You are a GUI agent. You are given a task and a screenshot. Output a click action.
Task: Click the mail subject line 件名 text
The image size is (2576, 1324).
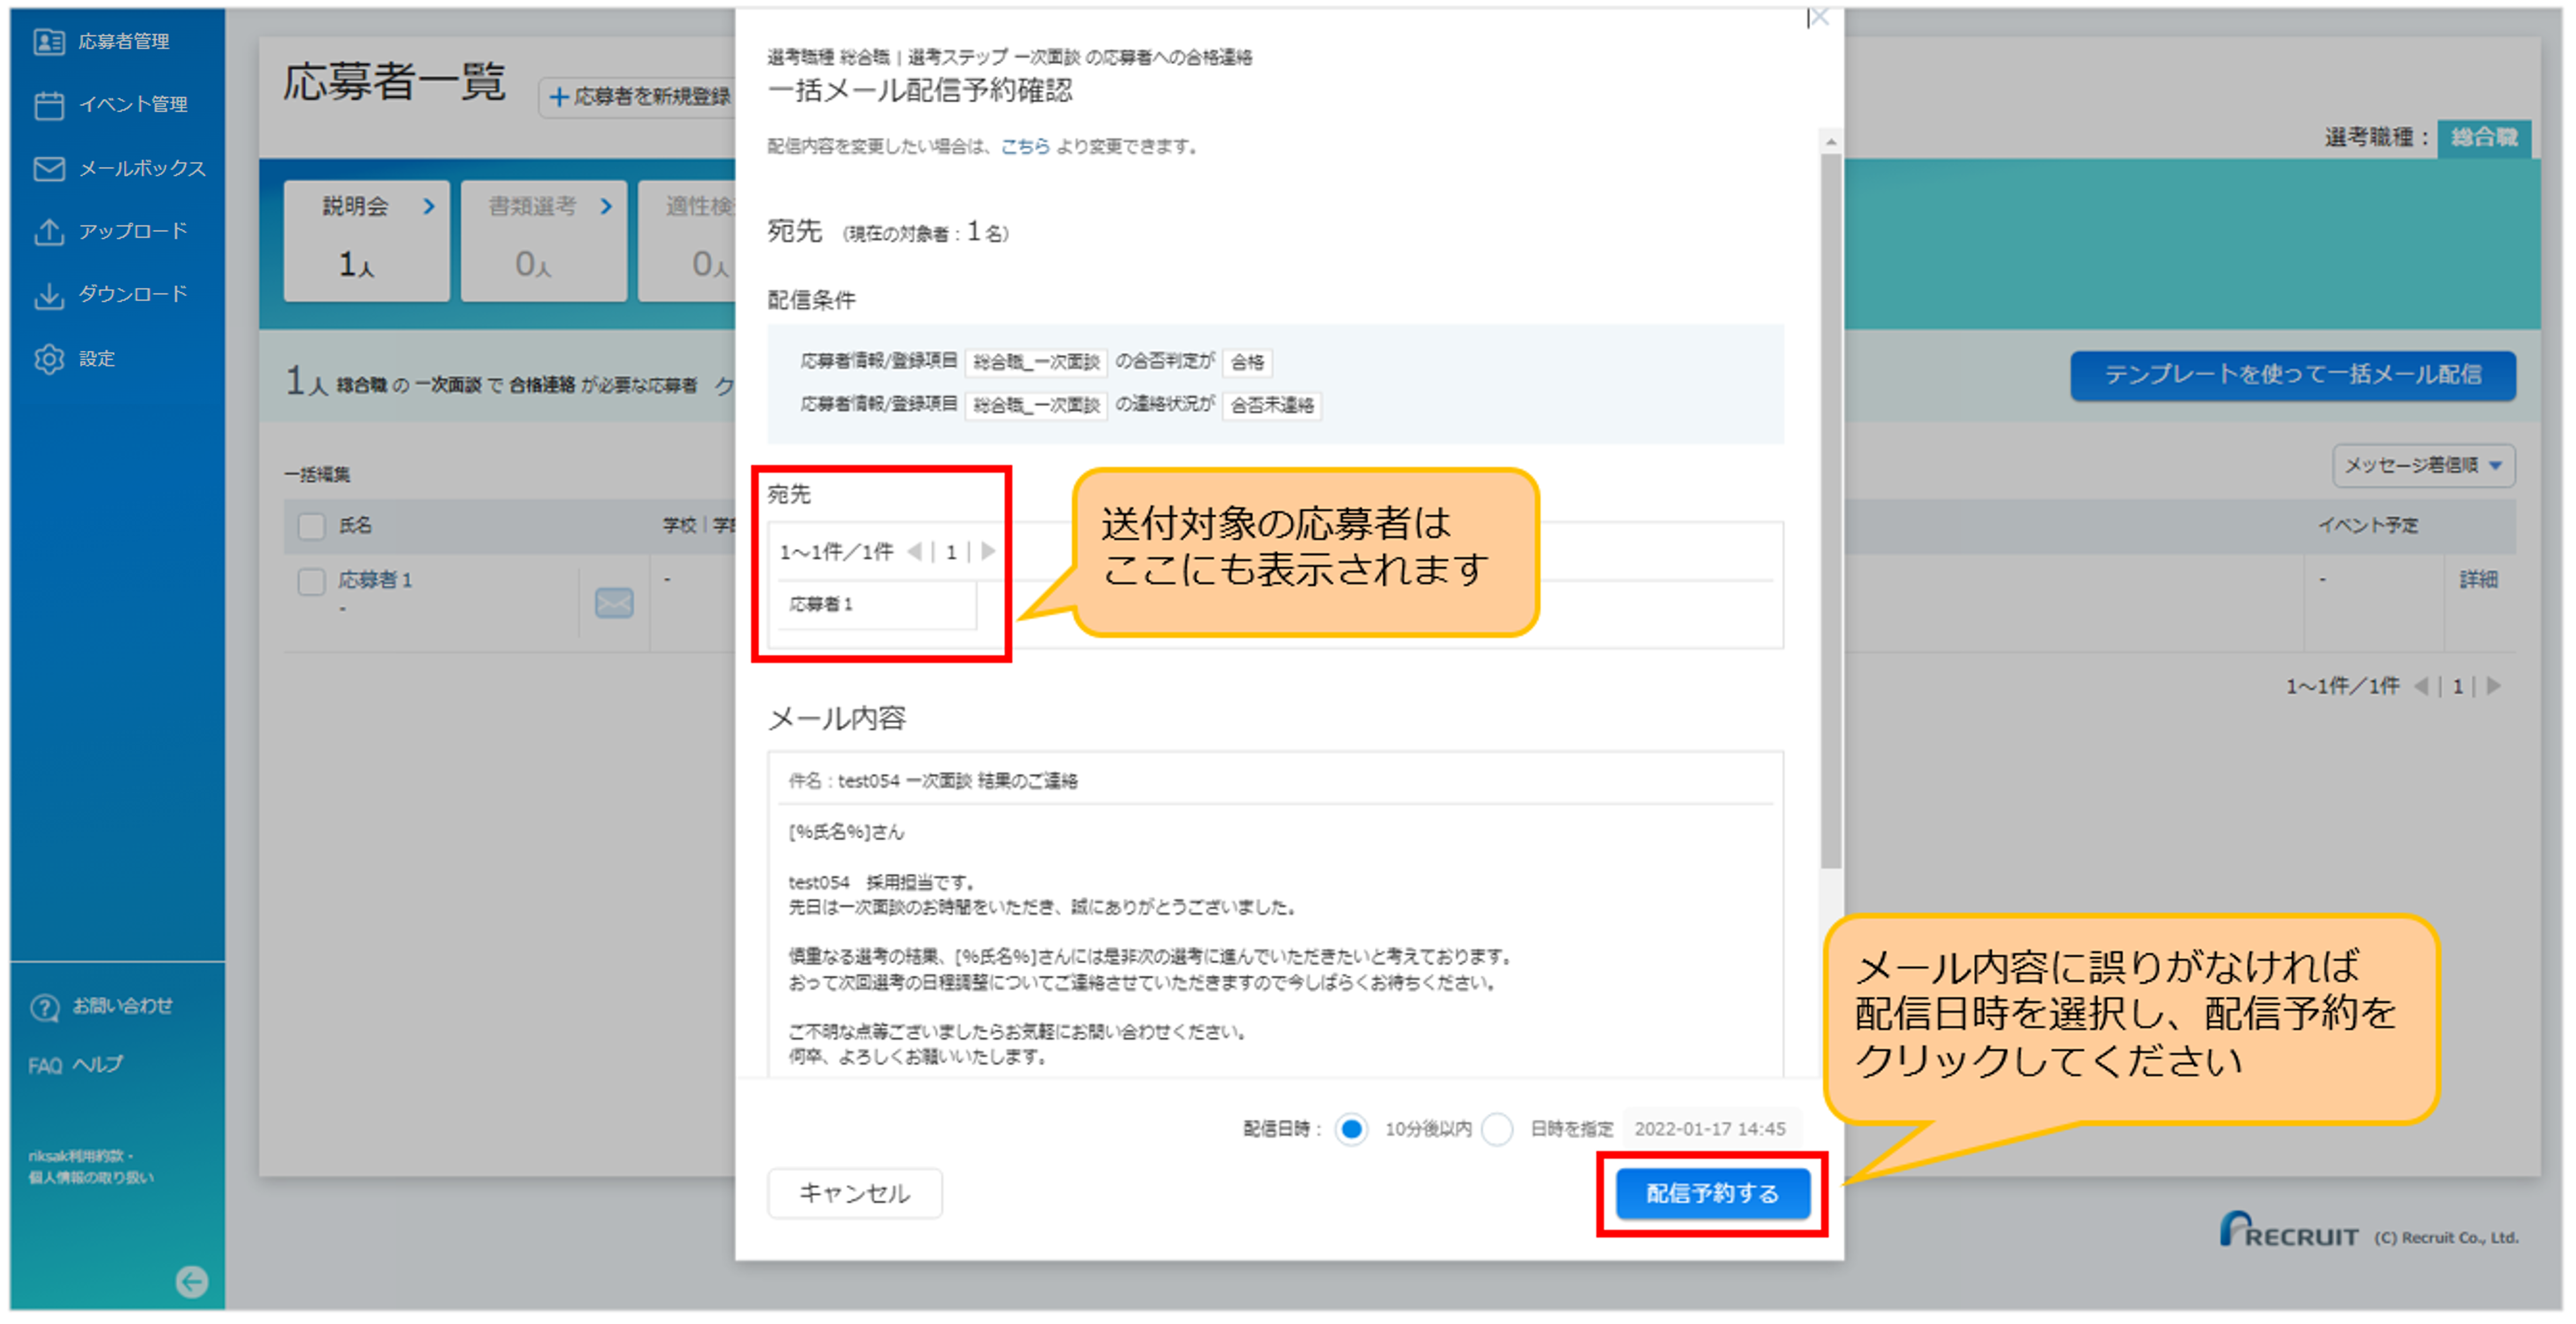coord(933,781)
